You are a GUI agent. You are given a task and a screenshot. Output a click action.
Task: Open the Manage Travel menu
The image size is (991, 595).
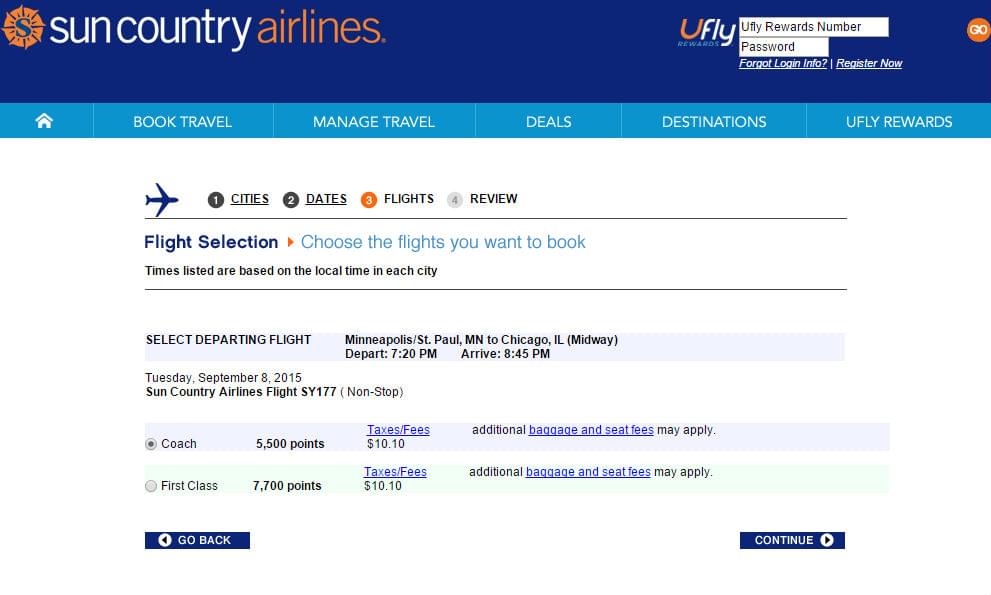pyautogui.click(x=374, y=121)
